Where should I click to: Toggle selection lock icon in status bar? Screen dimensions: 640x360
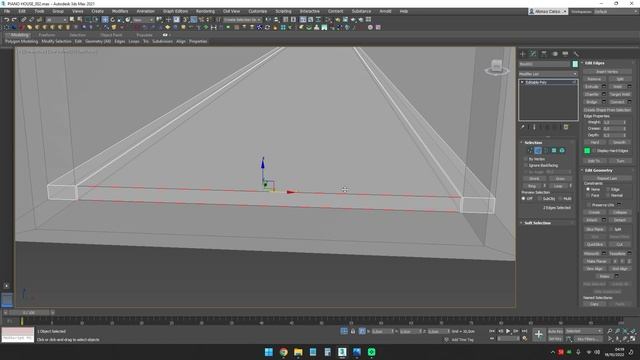pyautogui.click(x=353, y=331)
